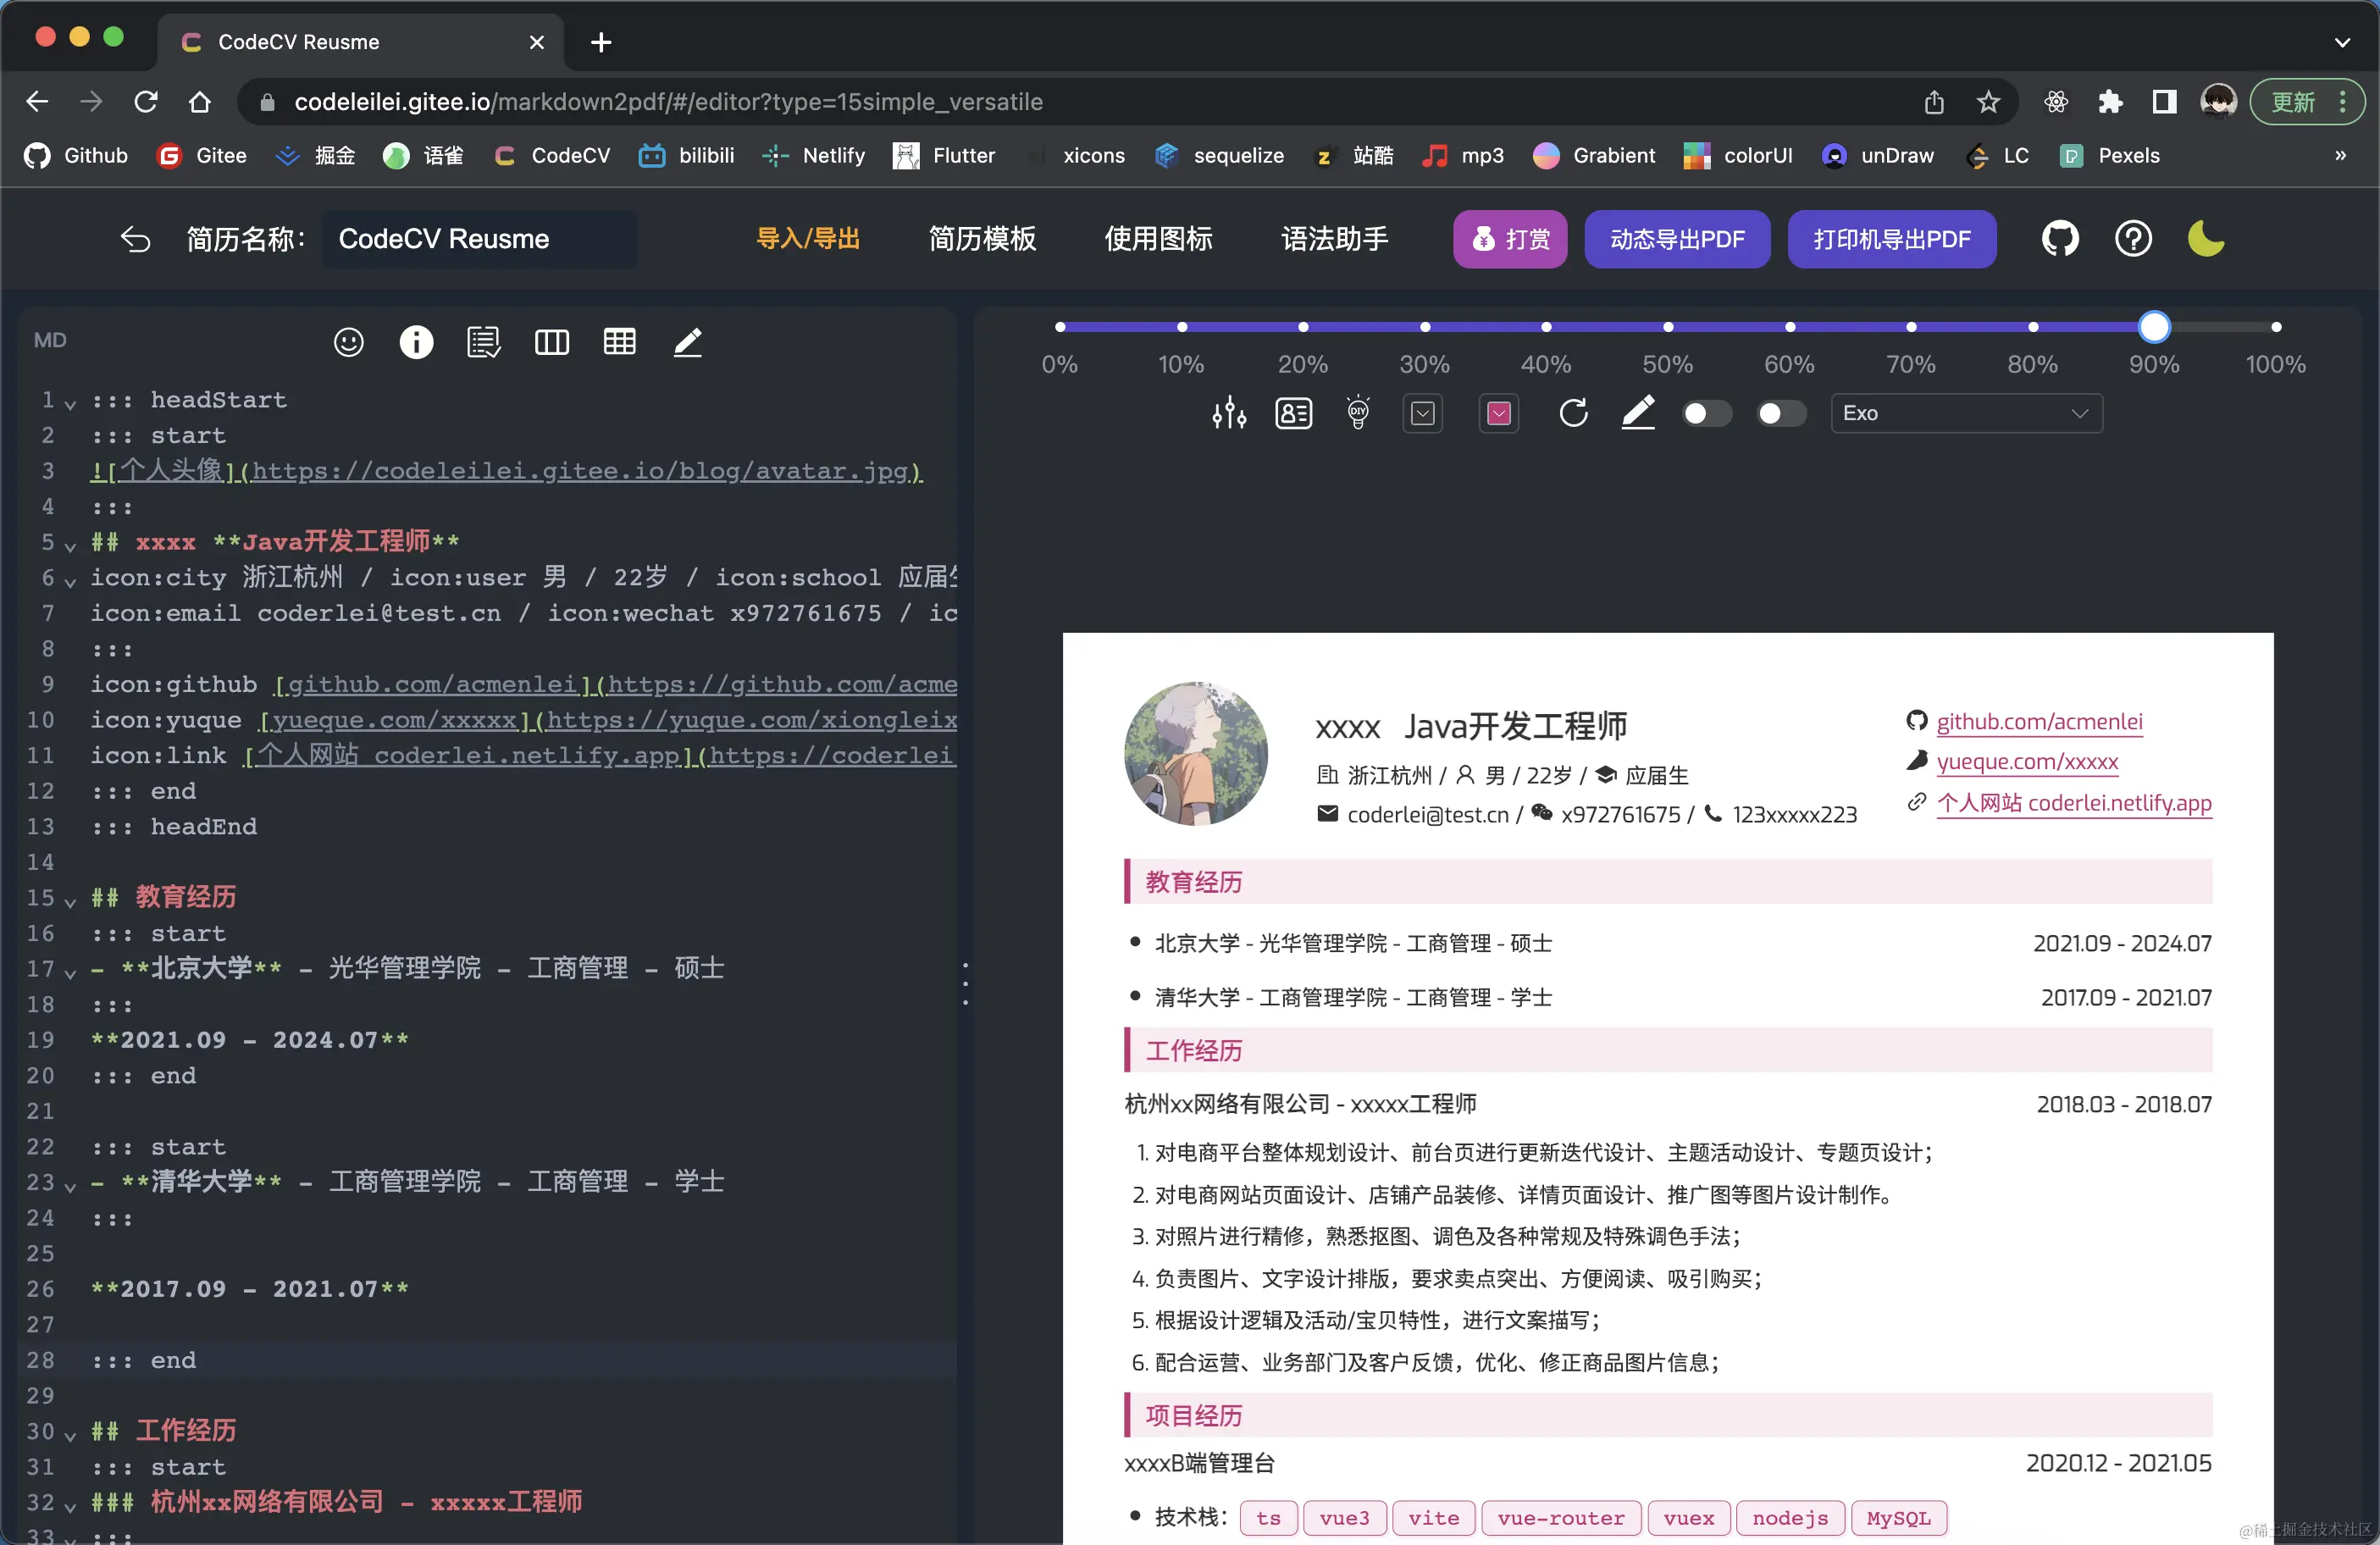Toggle the second switch next to Exo dropdown

pyautogui.click(x=1781, y=413)
